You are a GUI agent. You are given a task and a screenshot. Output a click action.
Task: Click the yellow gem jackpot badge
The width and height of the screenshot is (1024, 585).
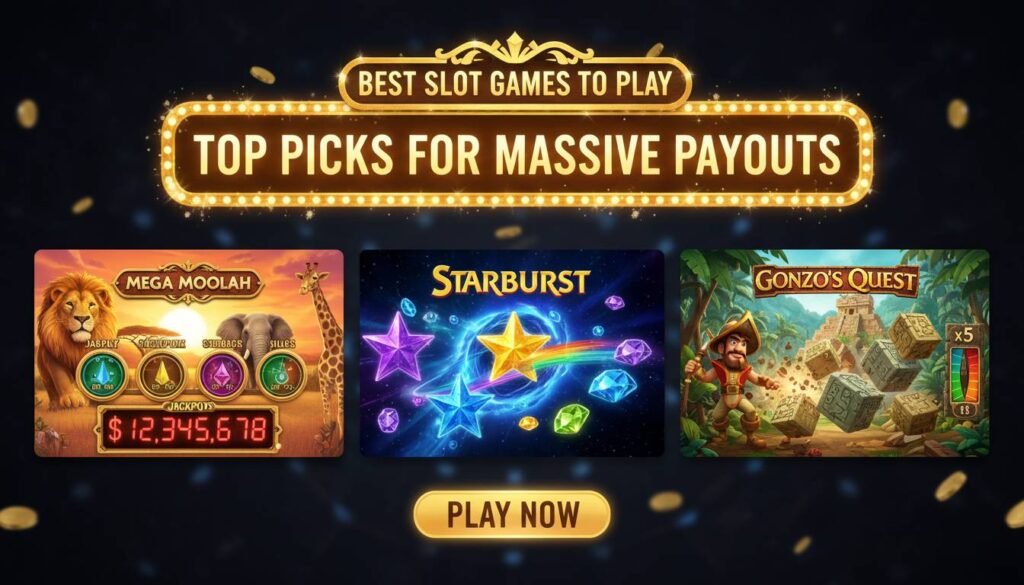click(163, 375)
